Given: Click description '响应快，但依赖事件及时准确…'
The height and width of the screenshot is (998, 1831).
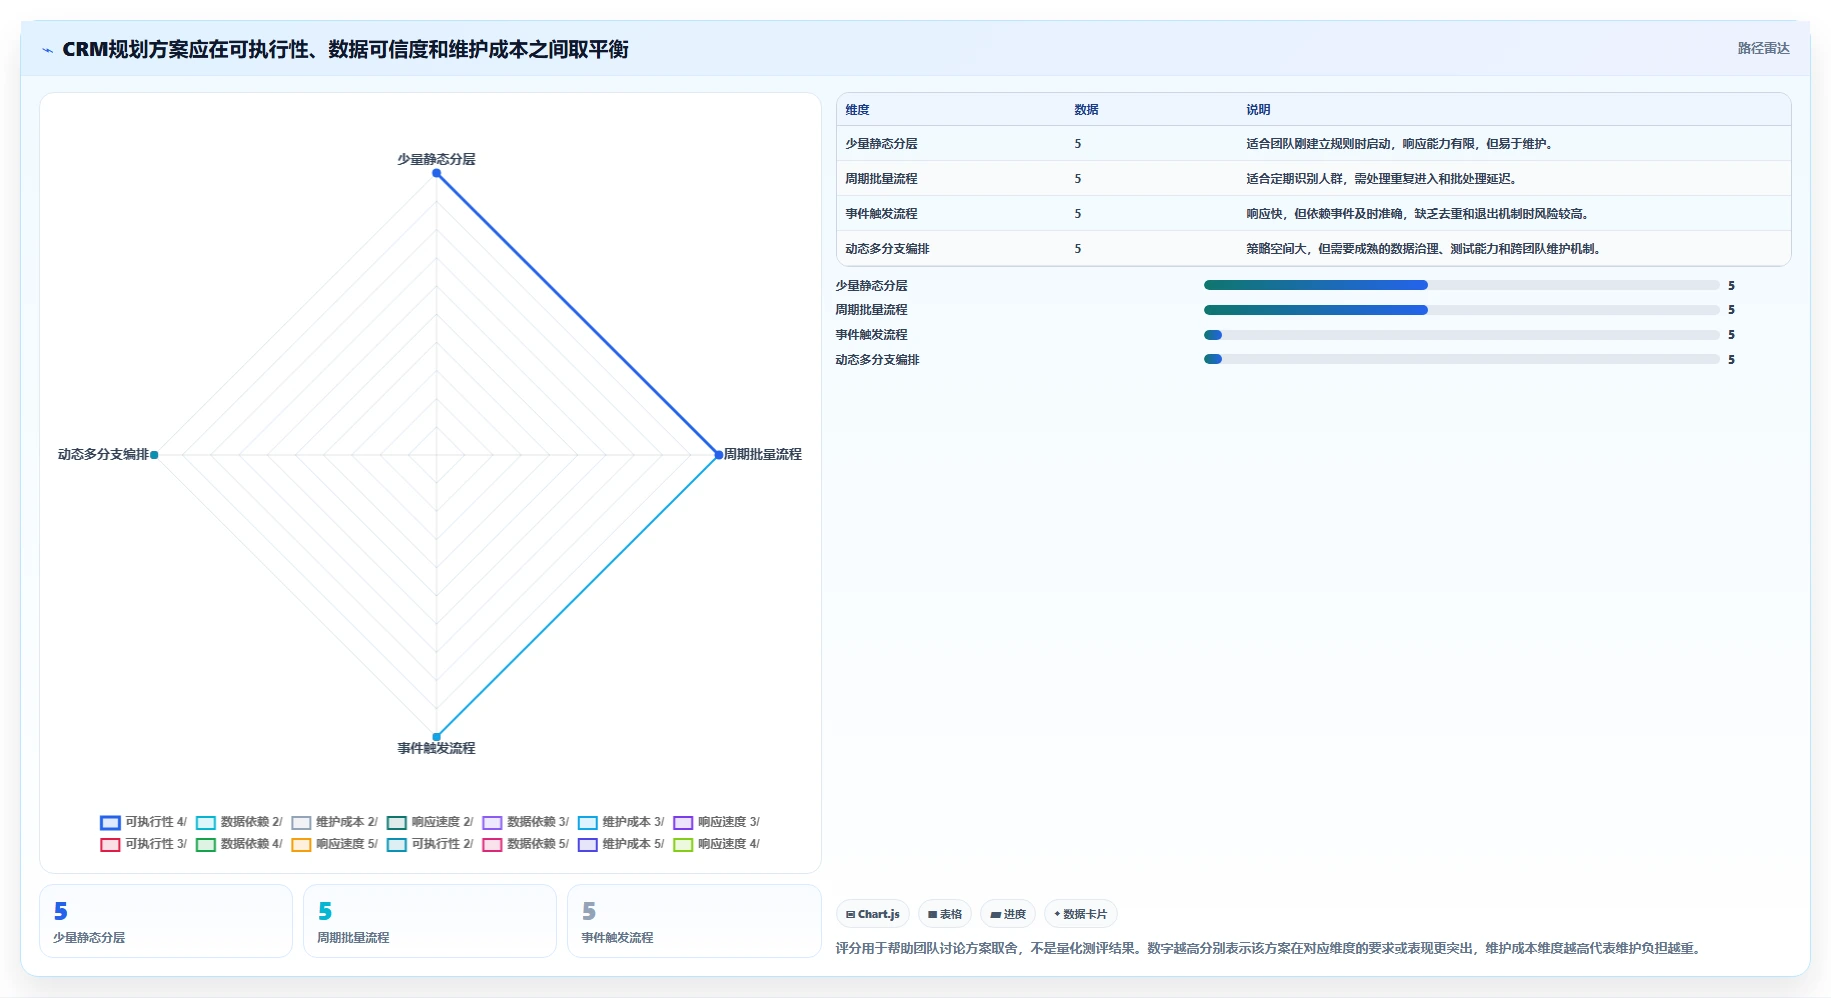Looking at the screenshot, I should (x=1418, y=214).
